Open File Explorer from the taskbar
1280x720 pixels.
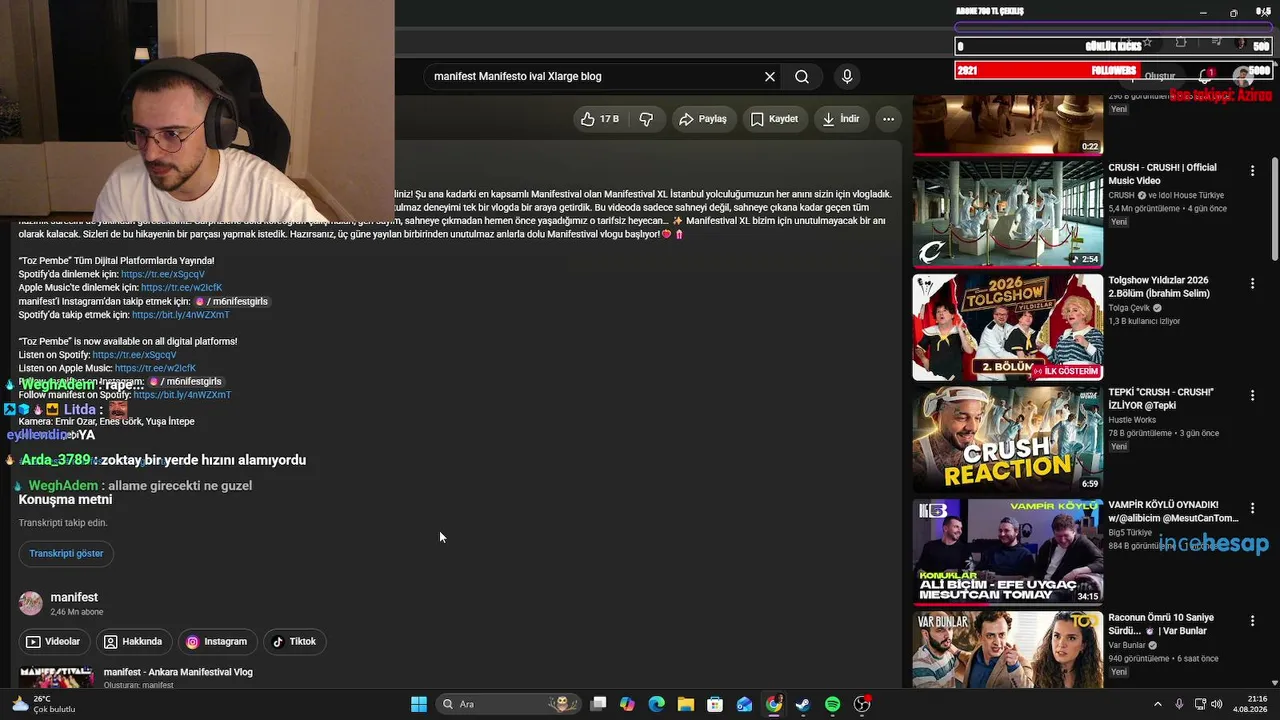click(686, 704)
